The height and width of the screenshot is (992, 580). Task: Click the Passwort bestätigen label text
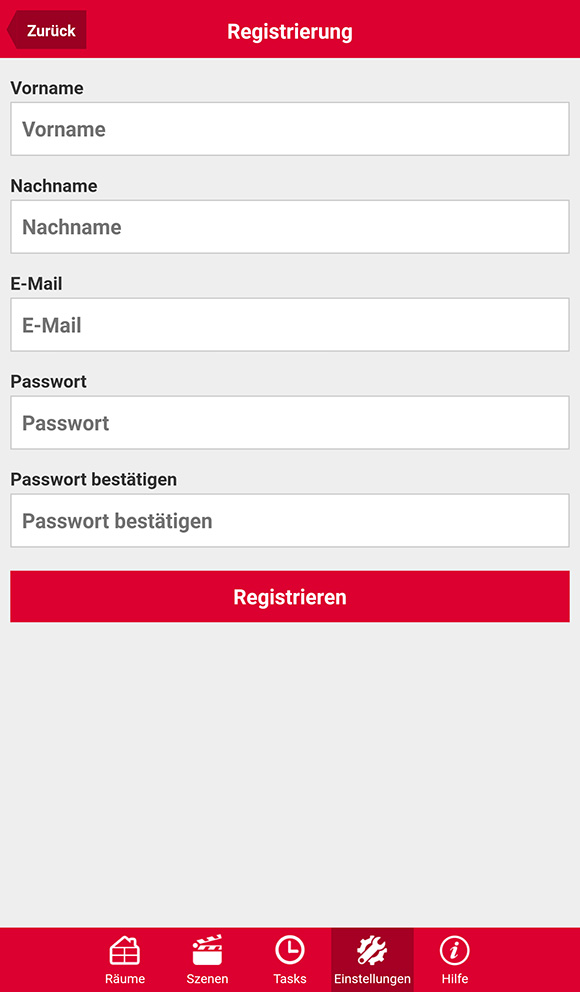tap(94, 480)
